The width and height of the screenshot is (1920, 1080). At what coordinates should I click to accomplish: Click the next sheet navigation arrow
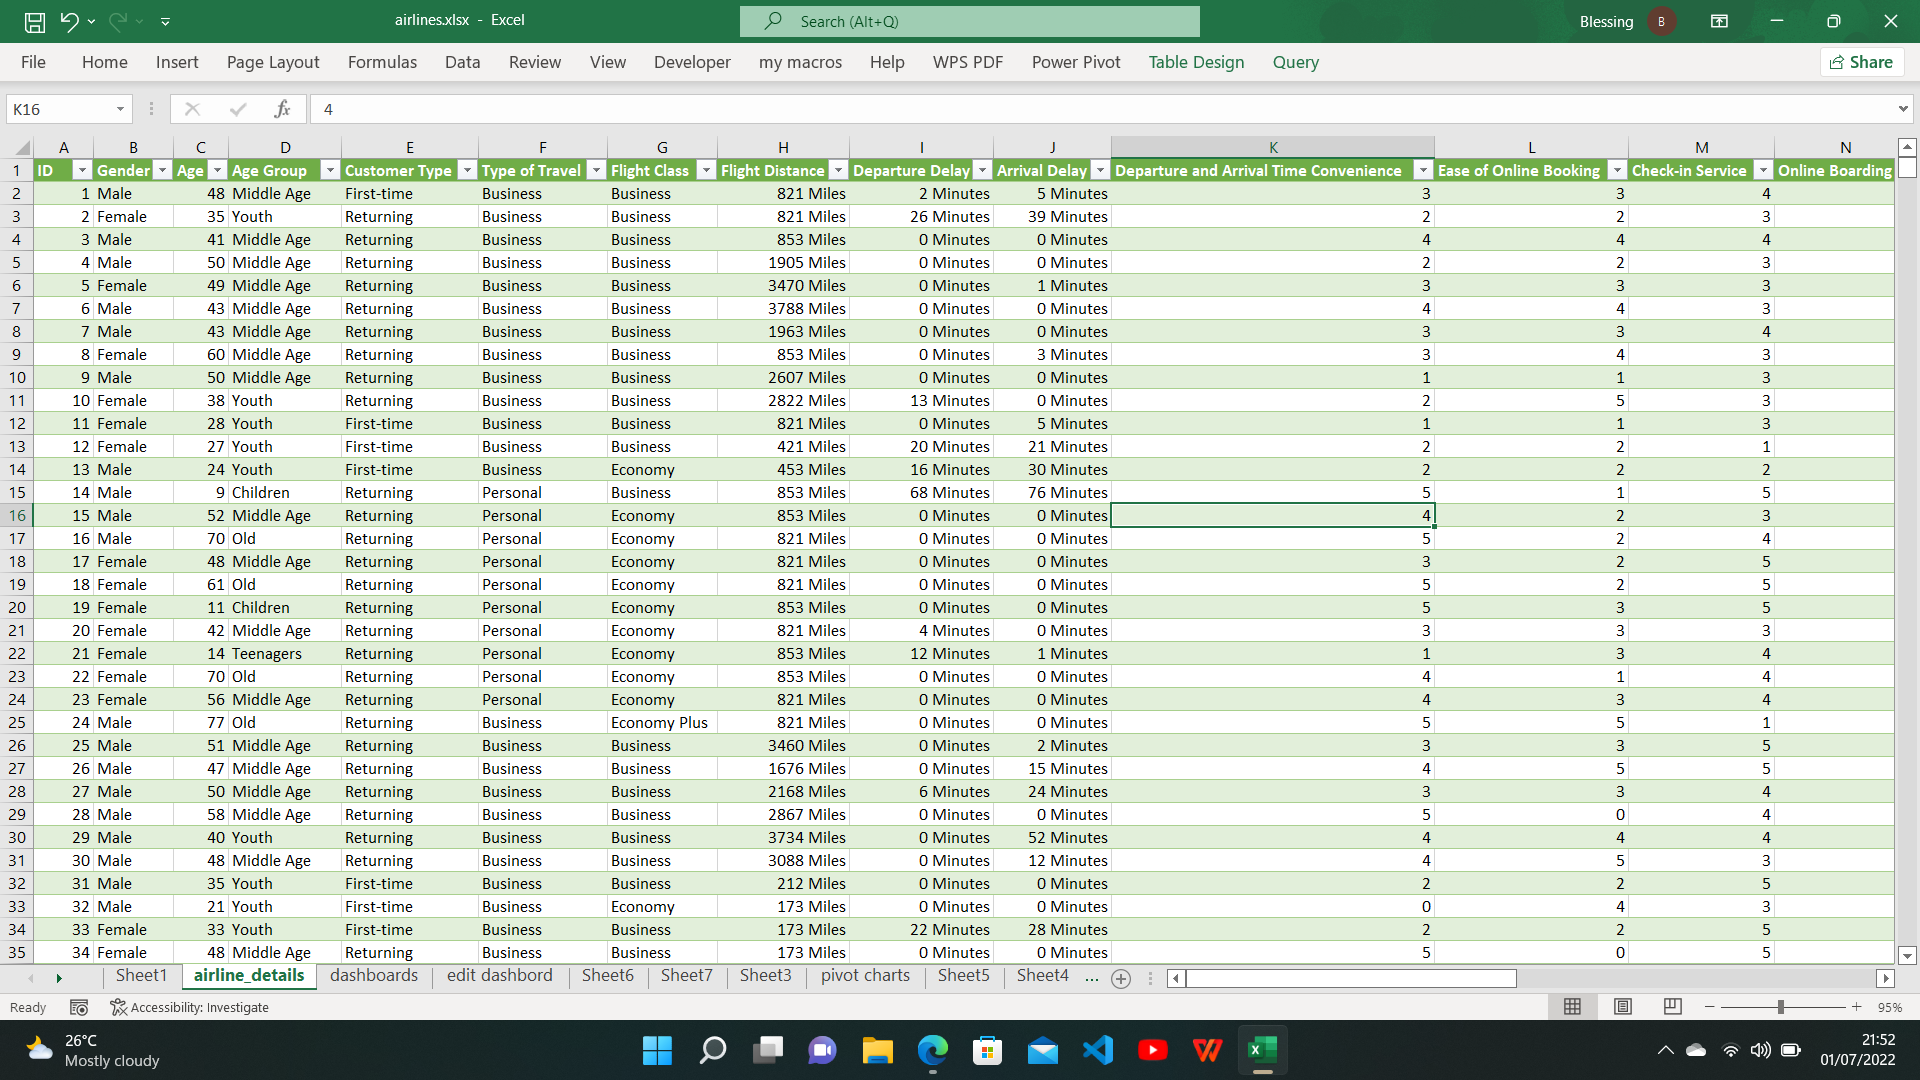tap(59, 978)
